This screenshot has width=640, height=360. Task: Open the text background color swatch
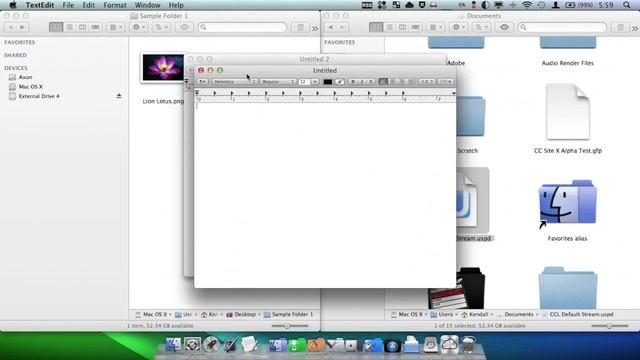pyautogui.click(x=340, y=82)
